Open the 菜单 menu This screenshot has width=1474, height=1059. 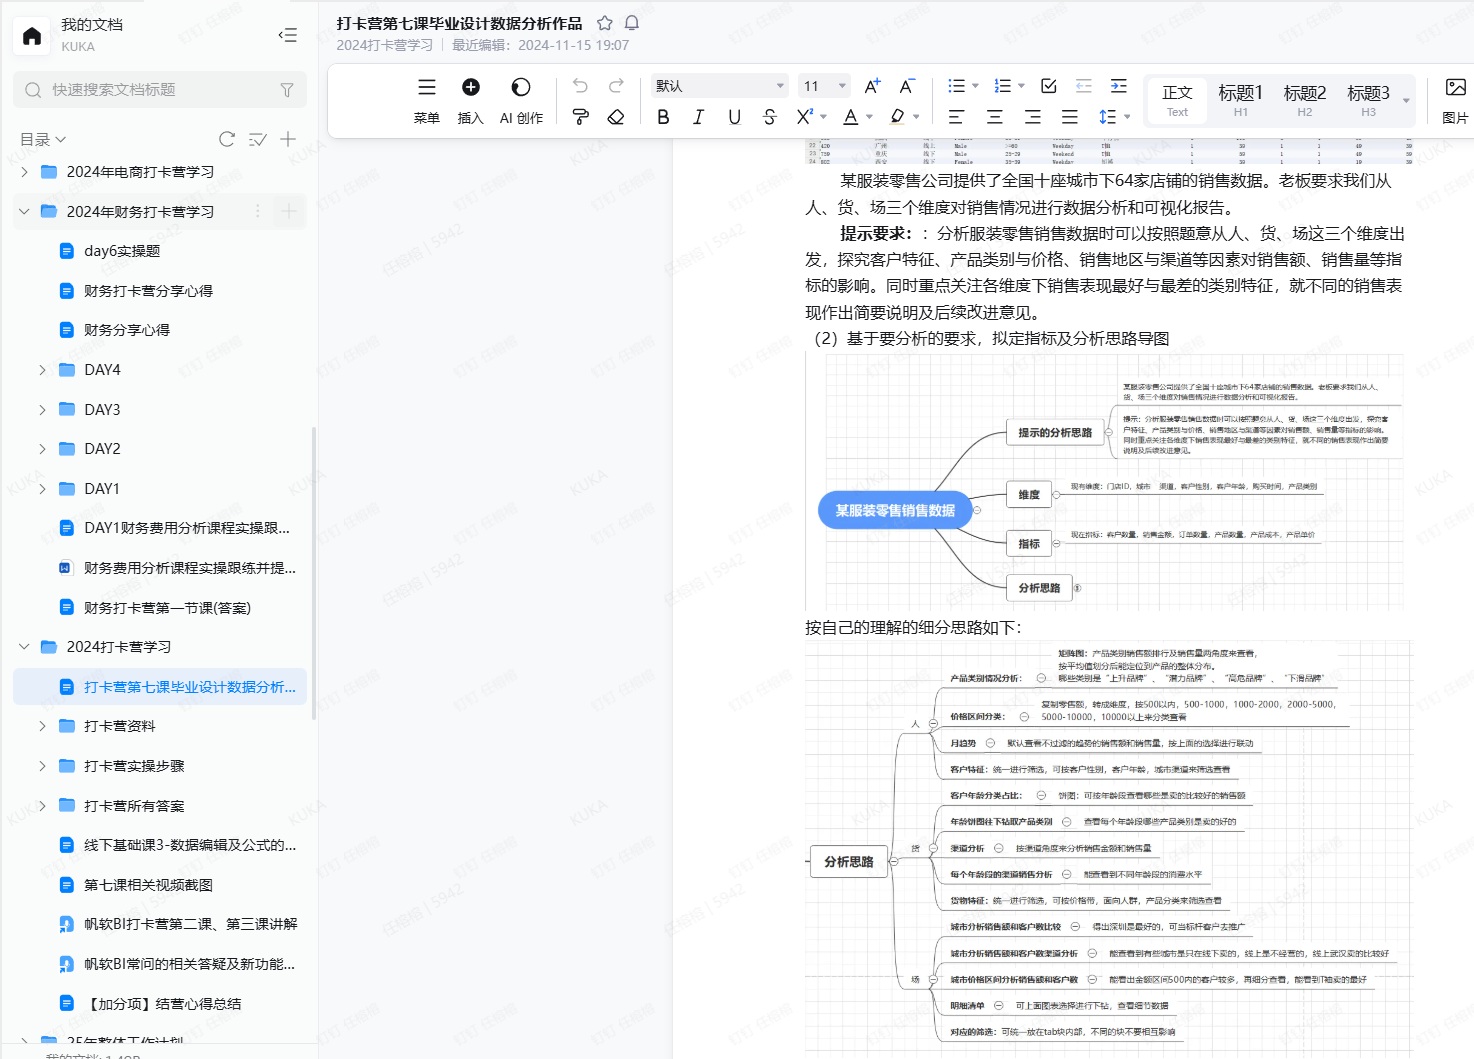[x=427, y=88]
